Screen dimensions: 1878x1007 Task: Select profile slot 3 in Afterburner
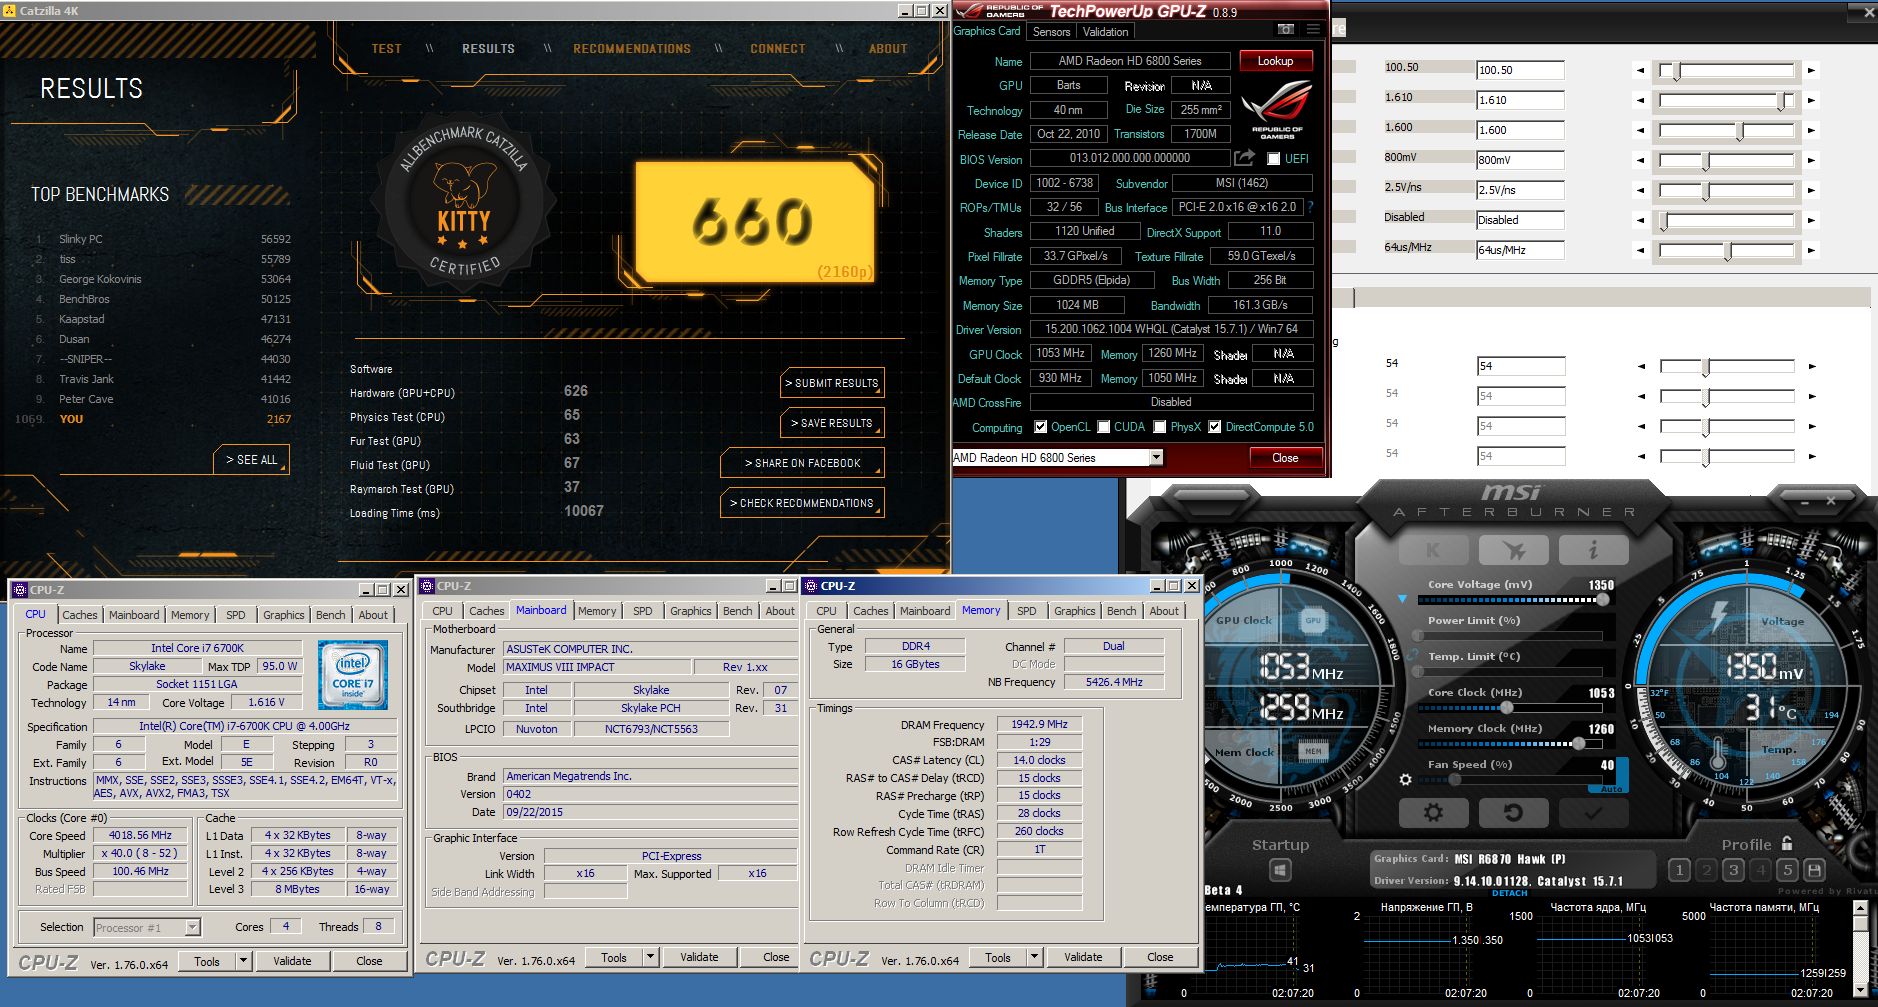(x=1734, y=870)
